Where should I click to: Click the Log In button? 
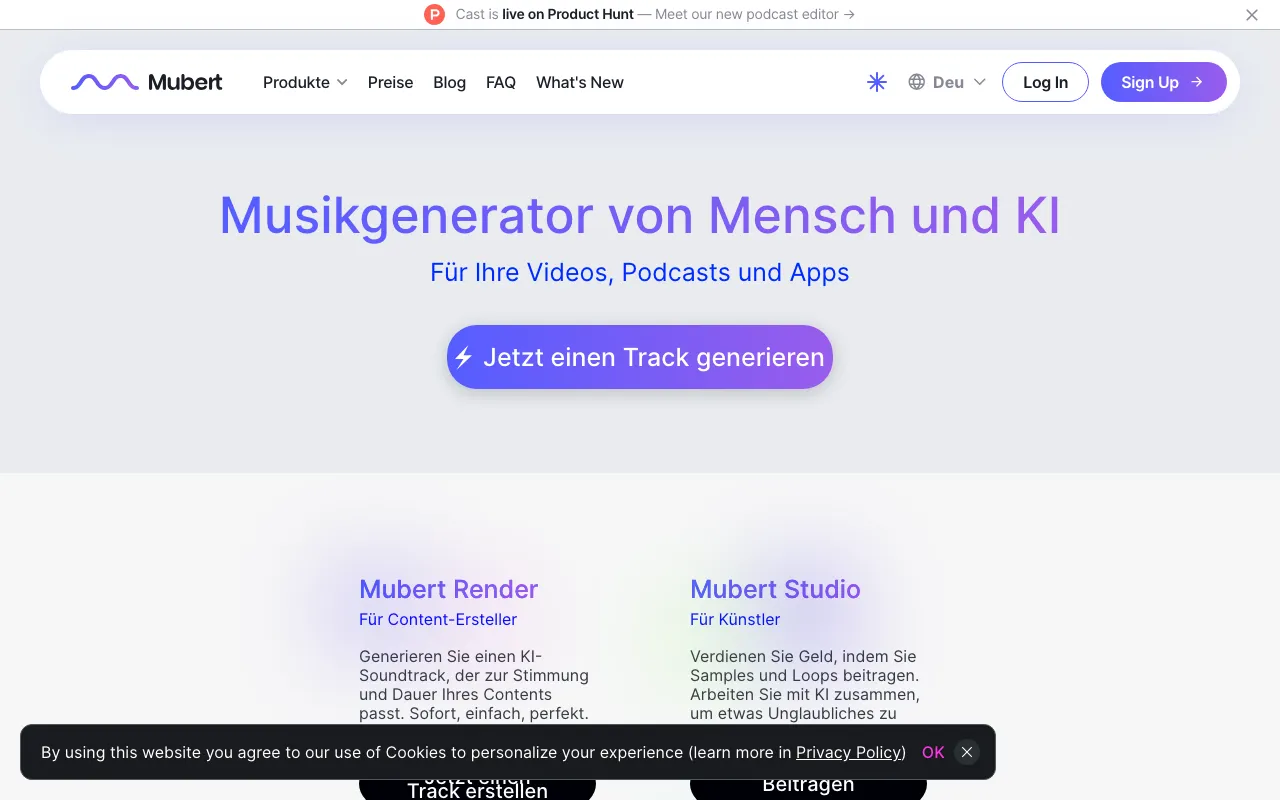(1045, 82)
